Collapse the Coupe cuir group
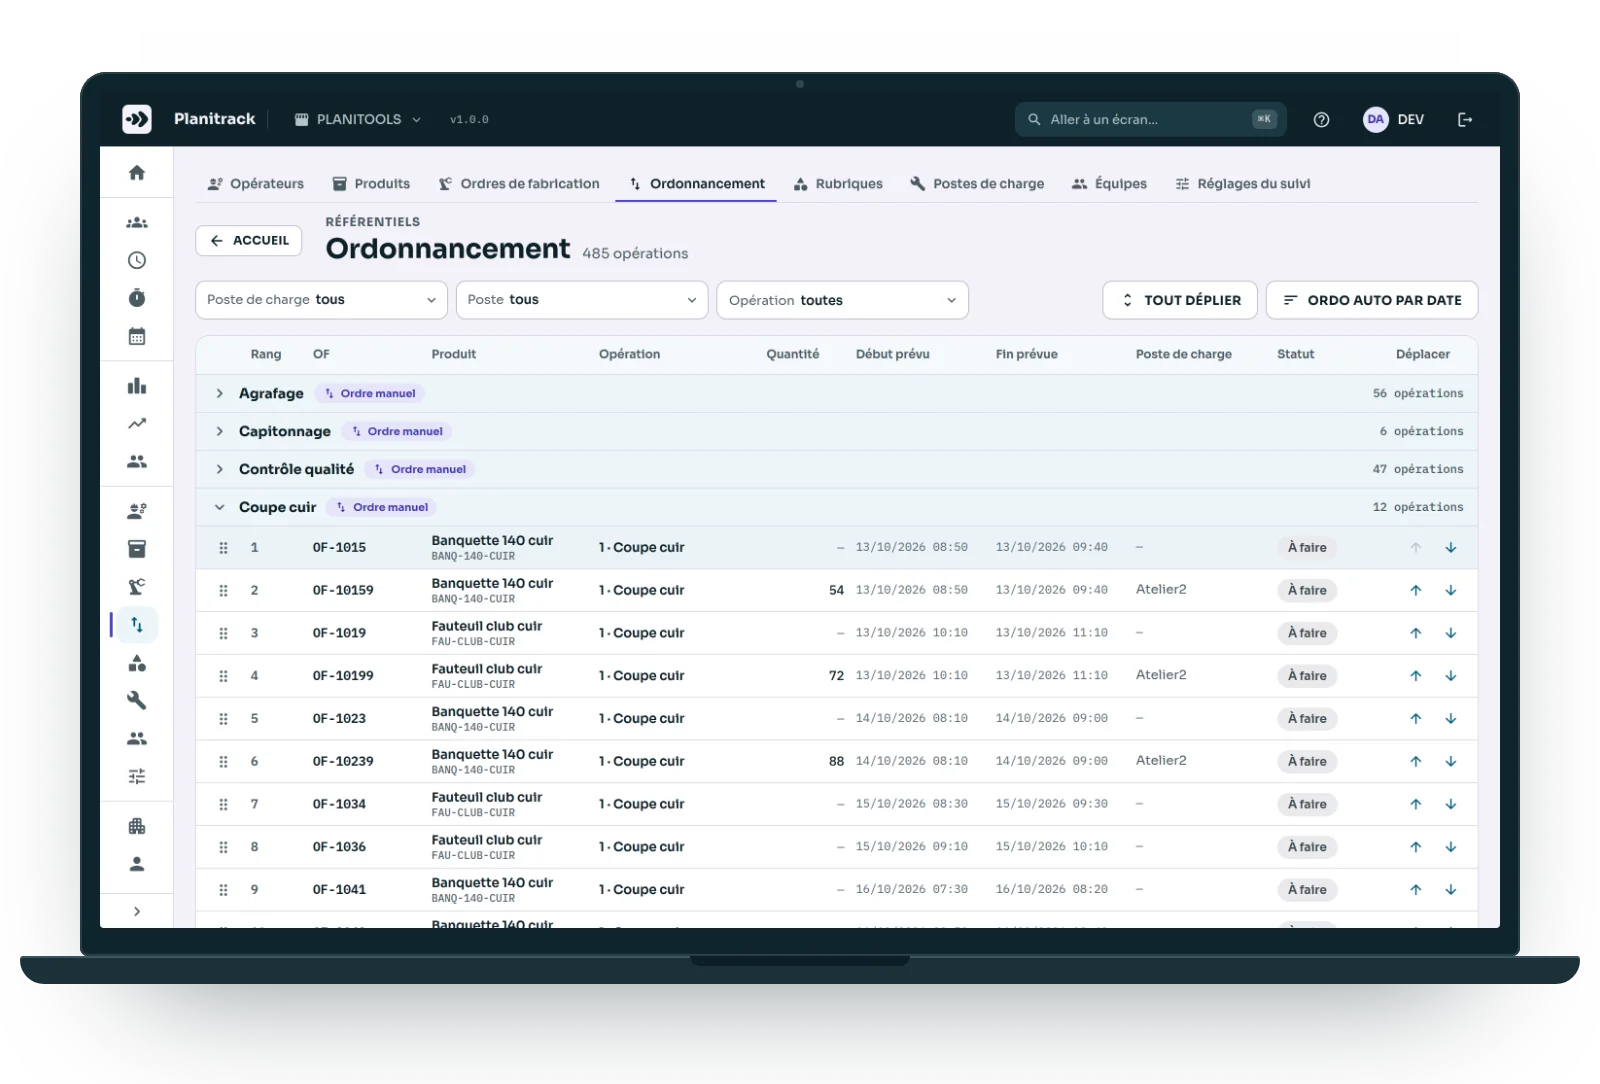This screenshot has height=1084, width=1600. [219, 508]
